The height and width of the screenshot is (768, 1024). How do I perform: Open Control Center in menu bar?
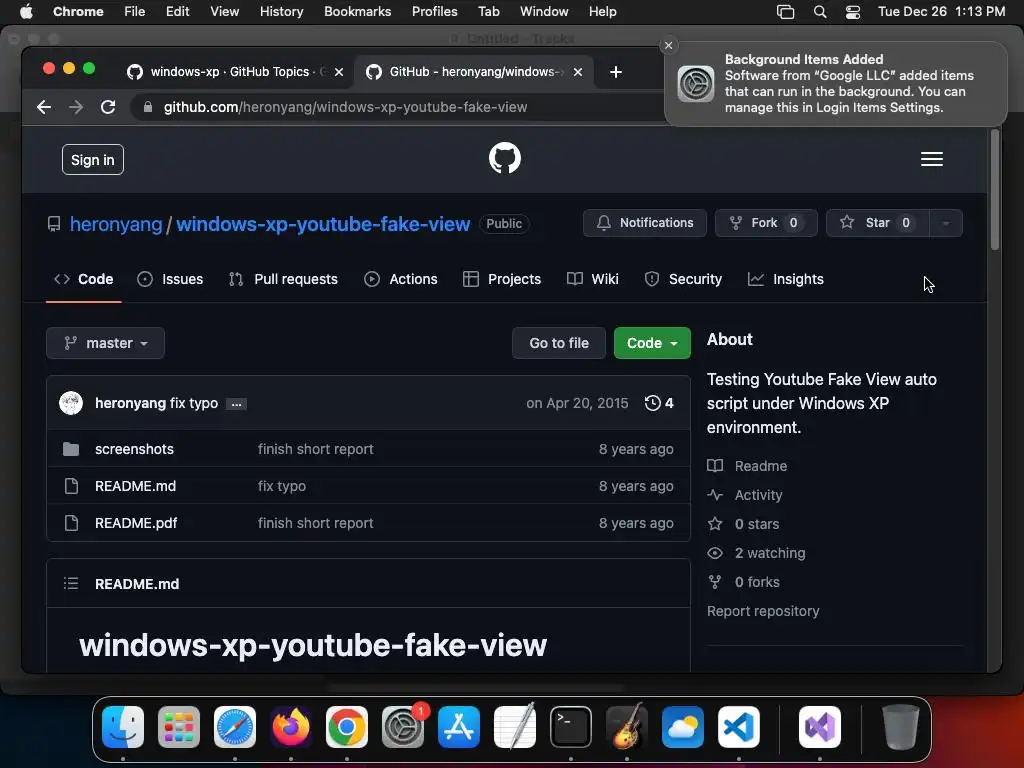coord(852,12)
